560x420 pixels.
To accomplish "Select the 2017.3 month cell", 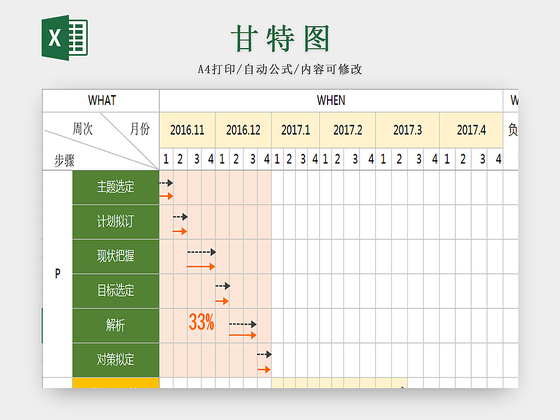I will (408, 130).
